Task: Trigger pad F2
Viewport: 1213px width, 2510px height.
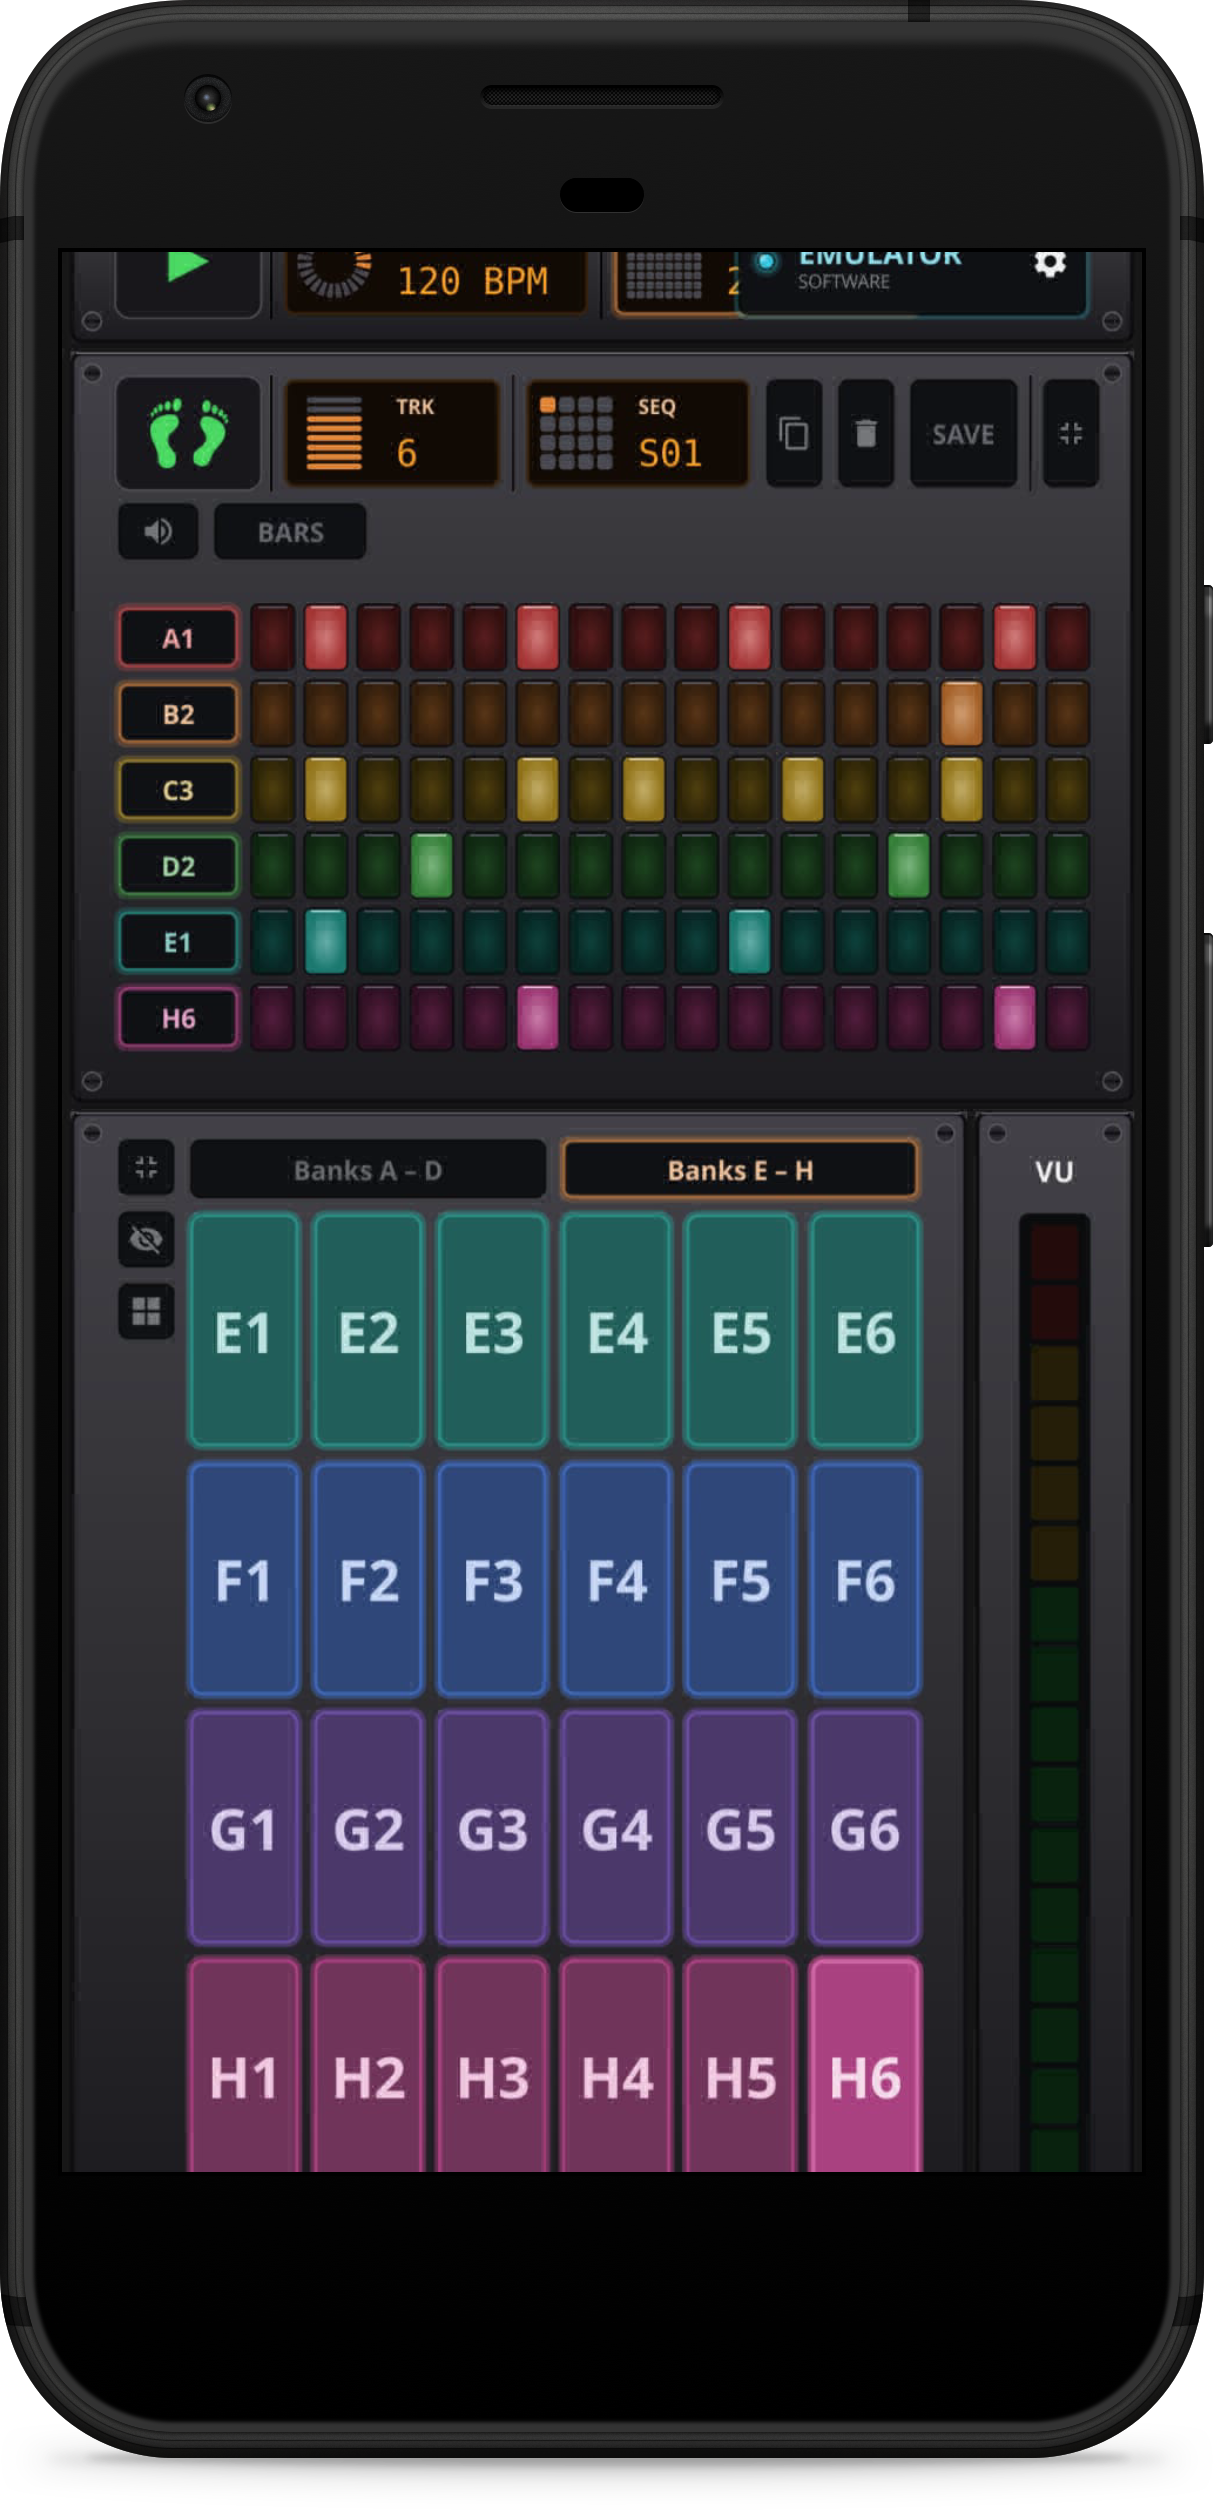Action: [368, 1579]
